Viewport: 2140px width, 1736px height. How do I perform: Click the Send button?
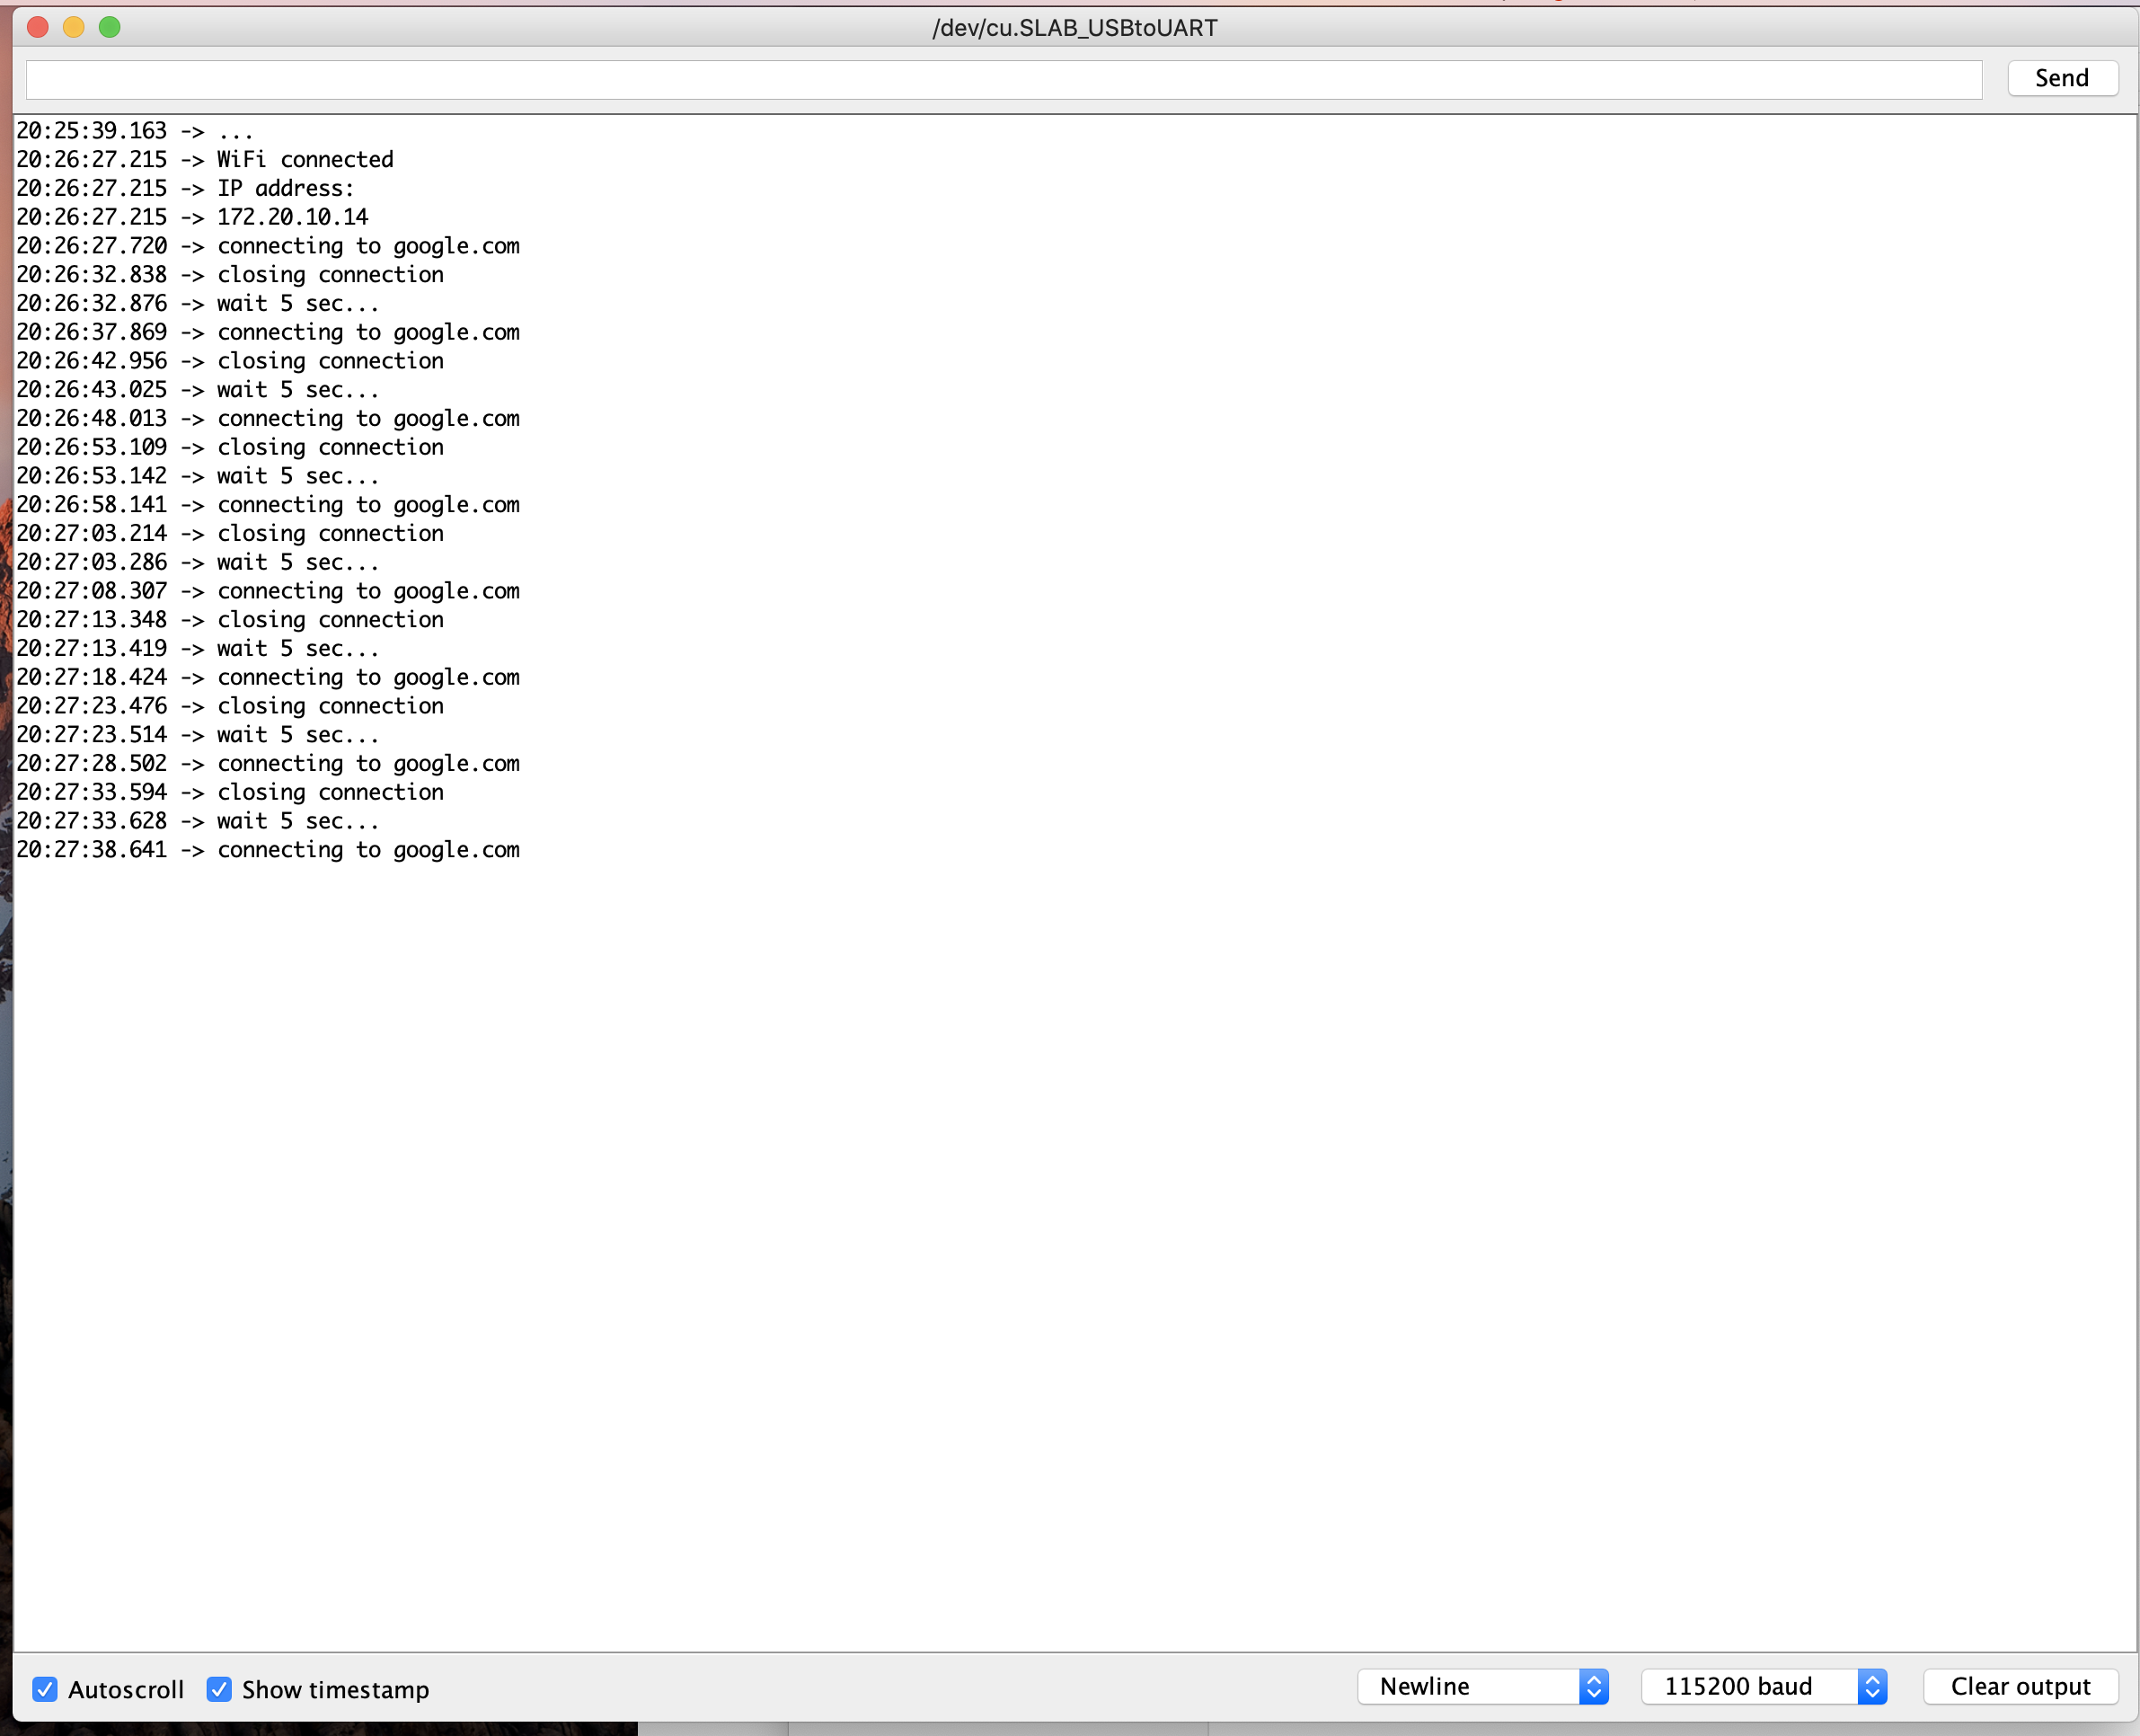click(2062, 78)
